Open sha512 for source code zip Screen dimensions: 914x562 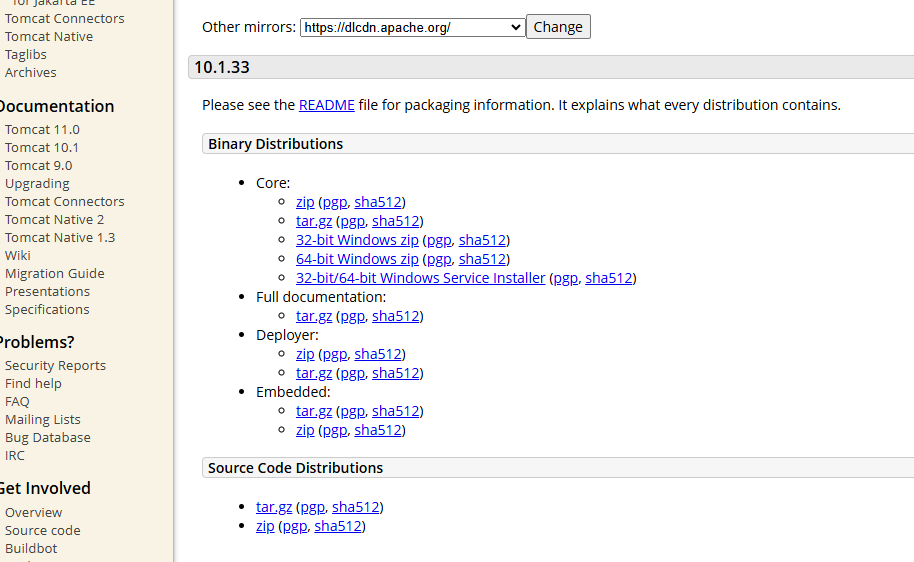(x=338, y=526)
